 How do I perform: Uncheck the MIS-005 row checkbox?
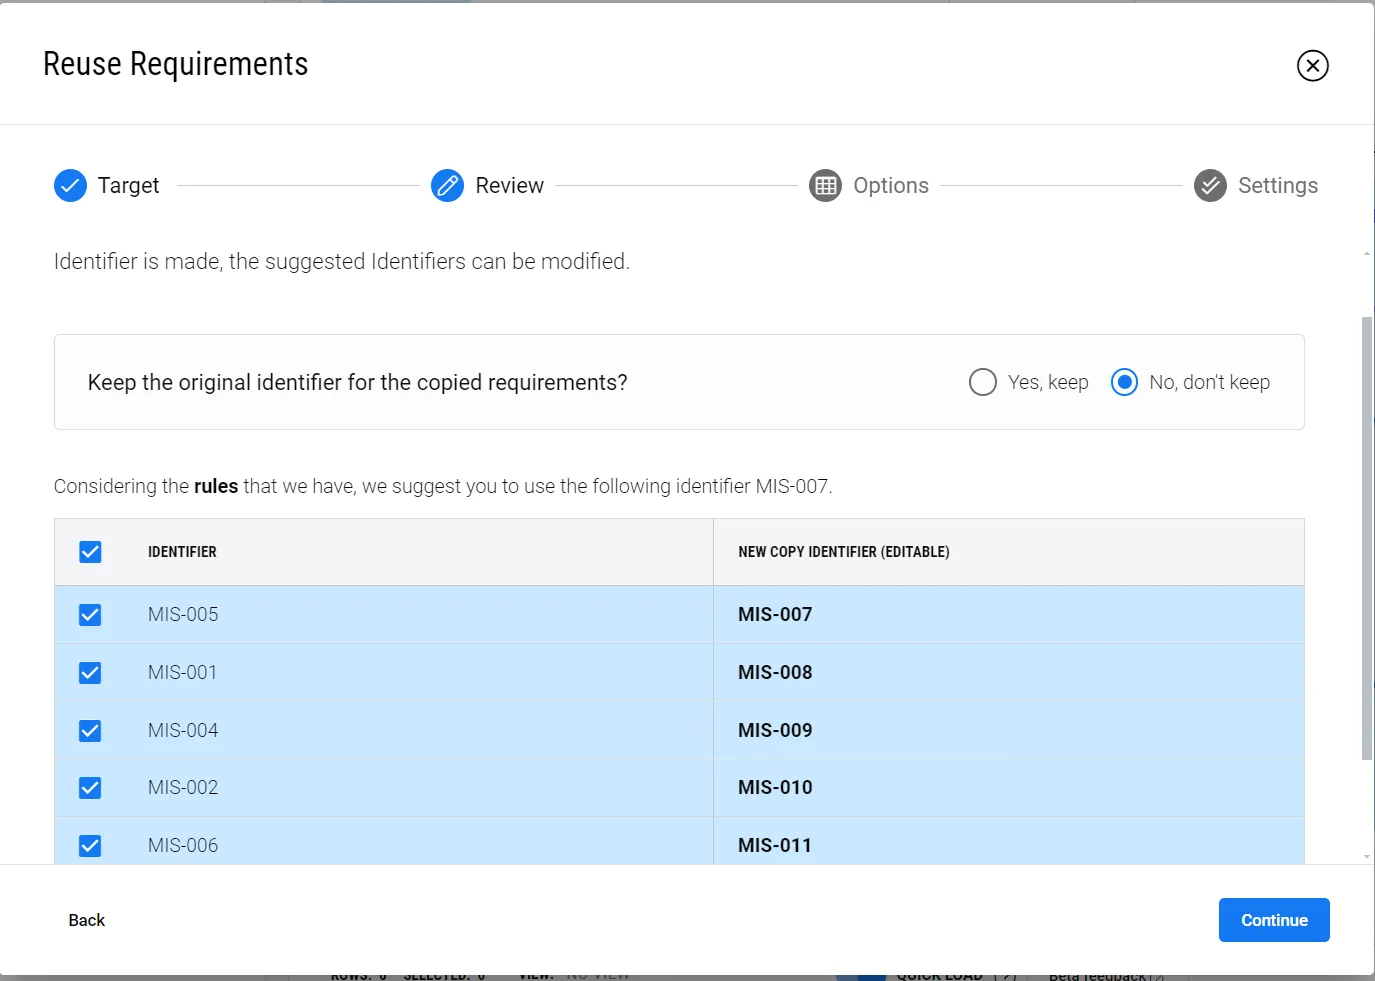tap(90, 615)
